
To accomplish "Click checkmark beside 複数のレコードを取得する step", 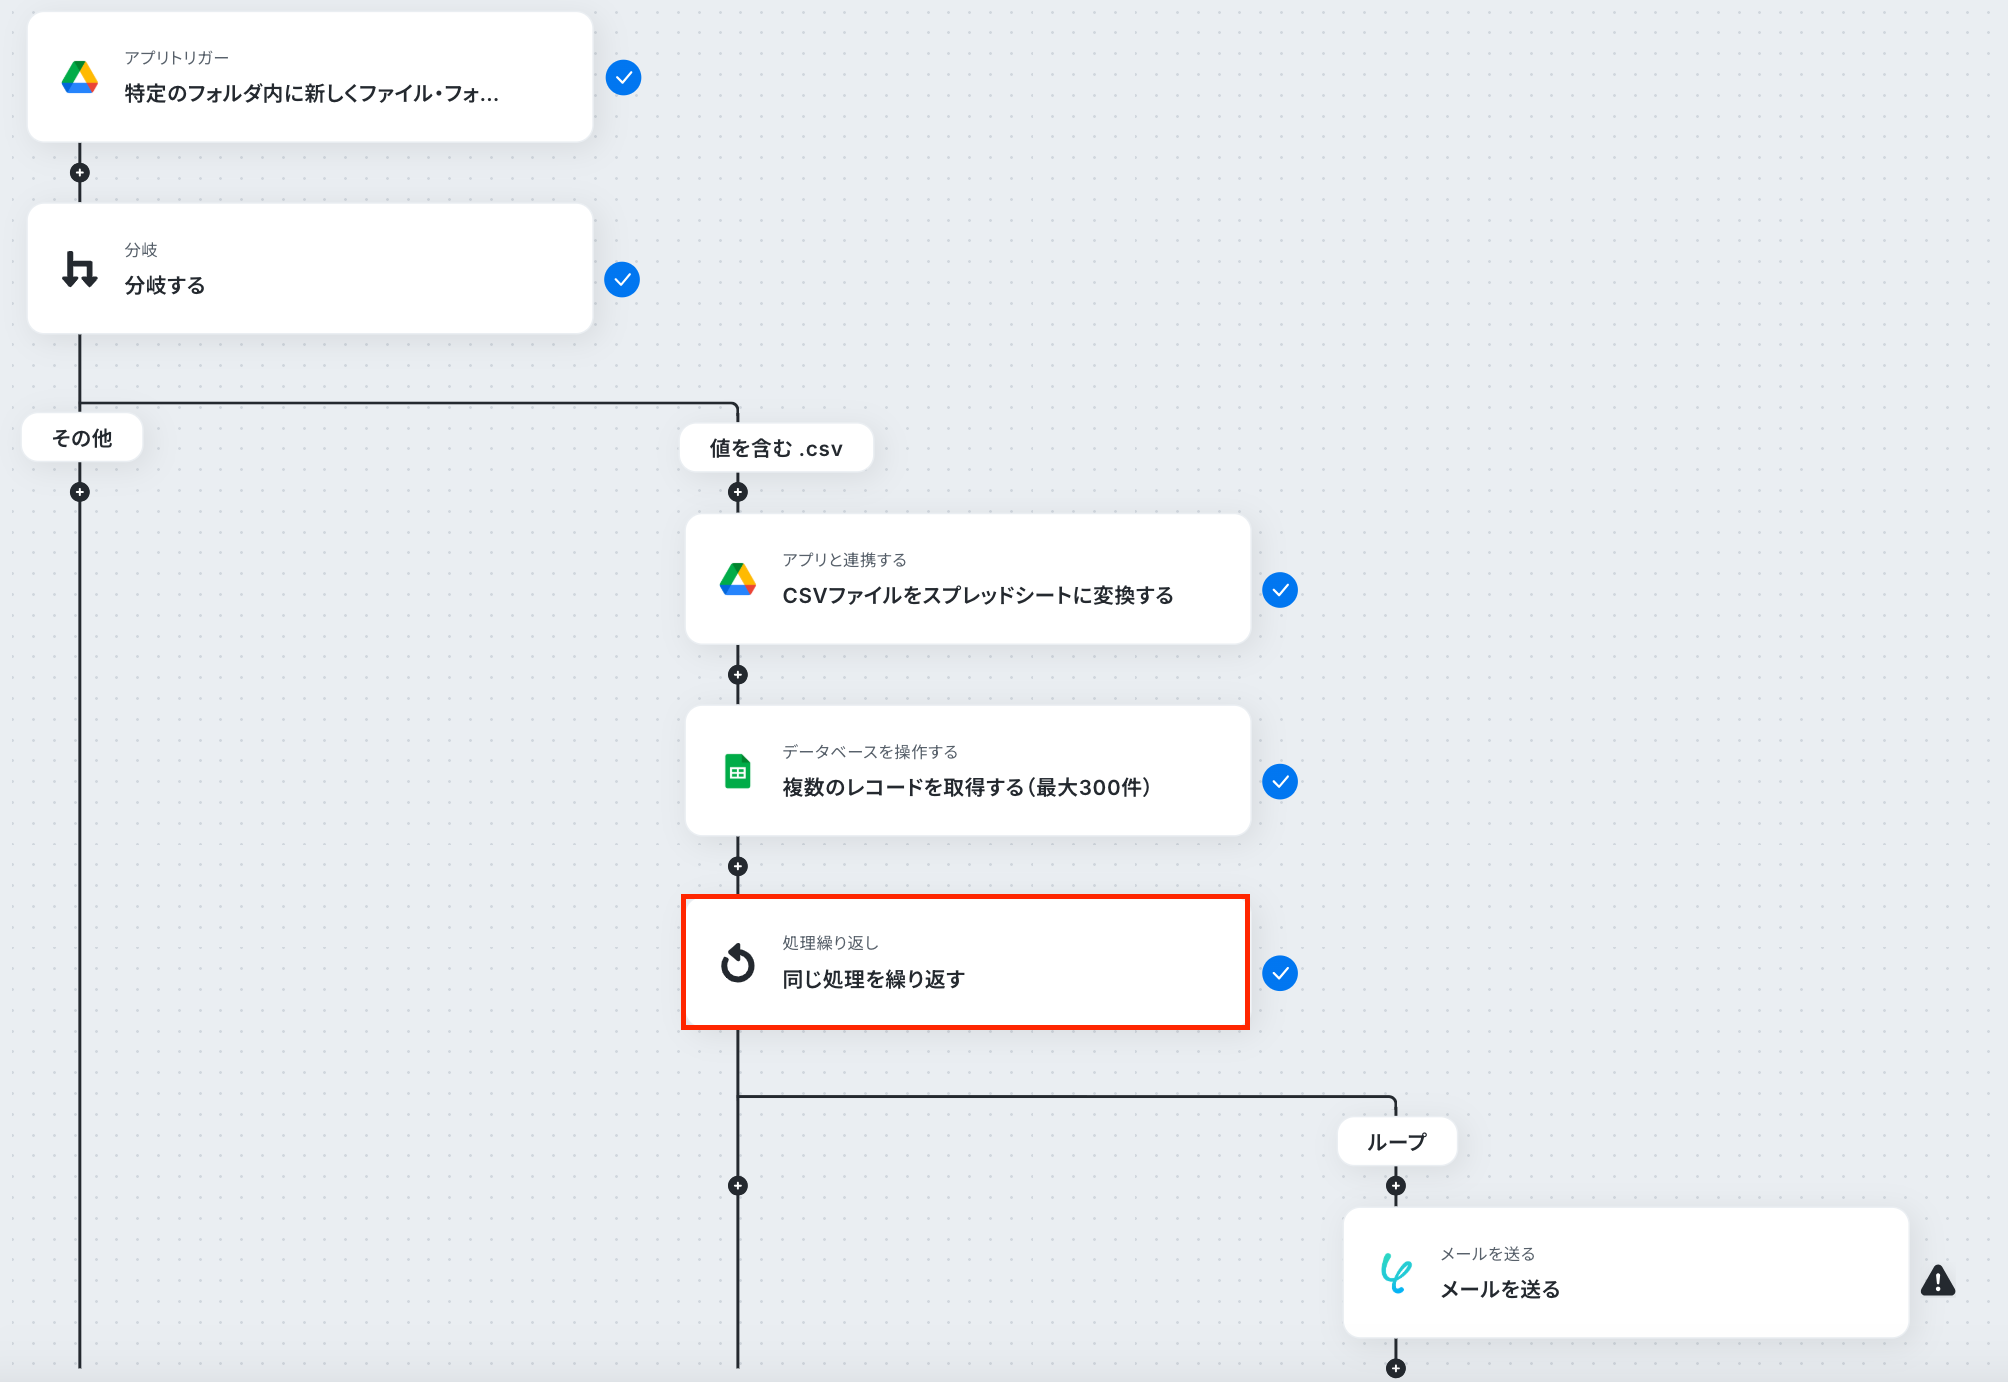I will click(x=1280, y=781).
